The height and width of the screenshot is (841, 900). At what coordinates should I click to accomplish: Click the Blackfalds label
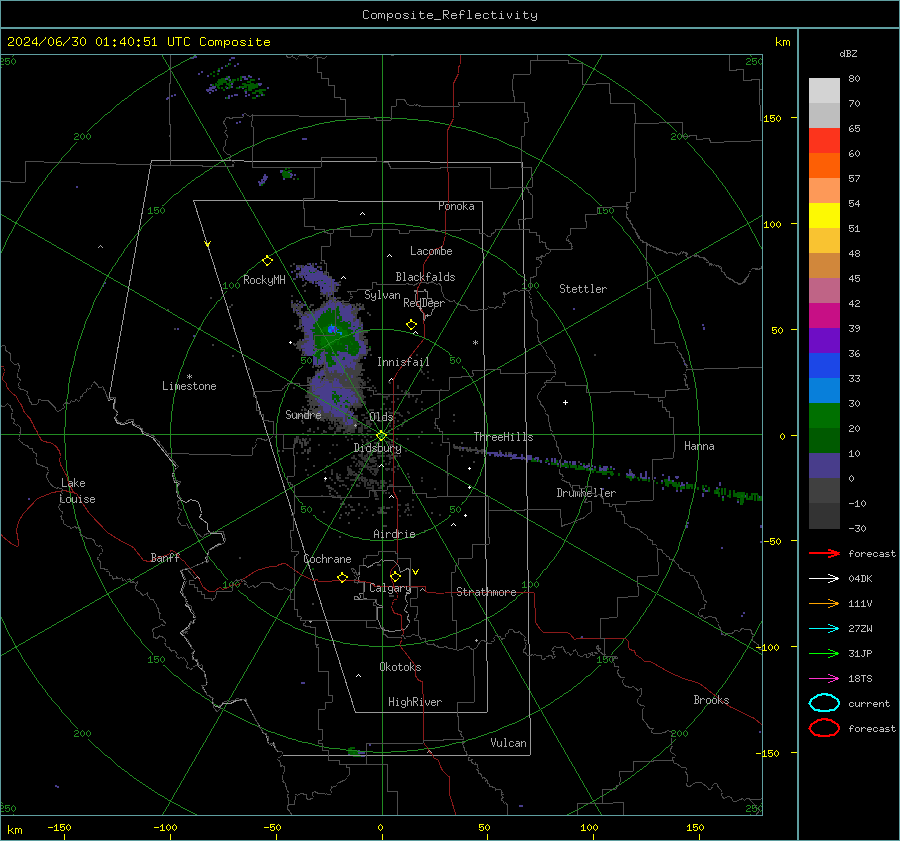point(425,277)
